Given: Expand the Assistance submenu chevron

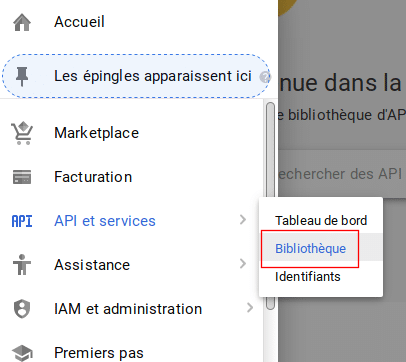Looking at the screenshot, I should 243,264.
